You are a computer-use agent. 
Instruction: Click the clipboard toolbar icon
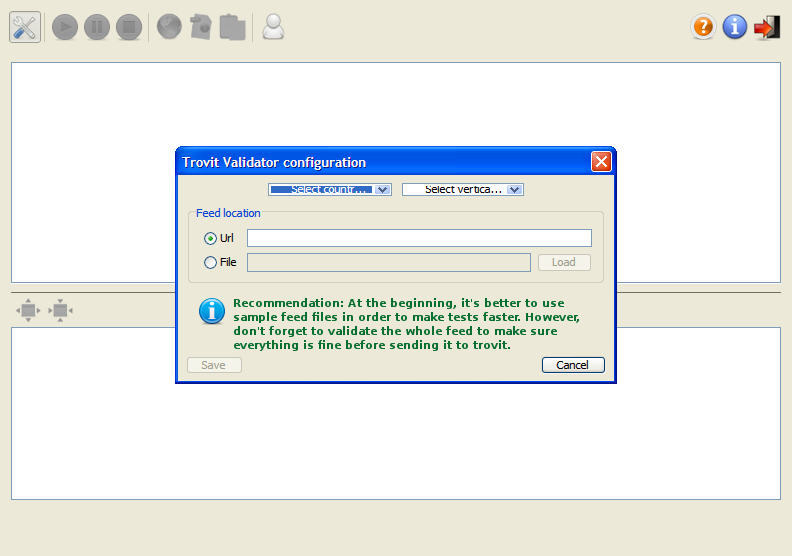click(232, 27)
